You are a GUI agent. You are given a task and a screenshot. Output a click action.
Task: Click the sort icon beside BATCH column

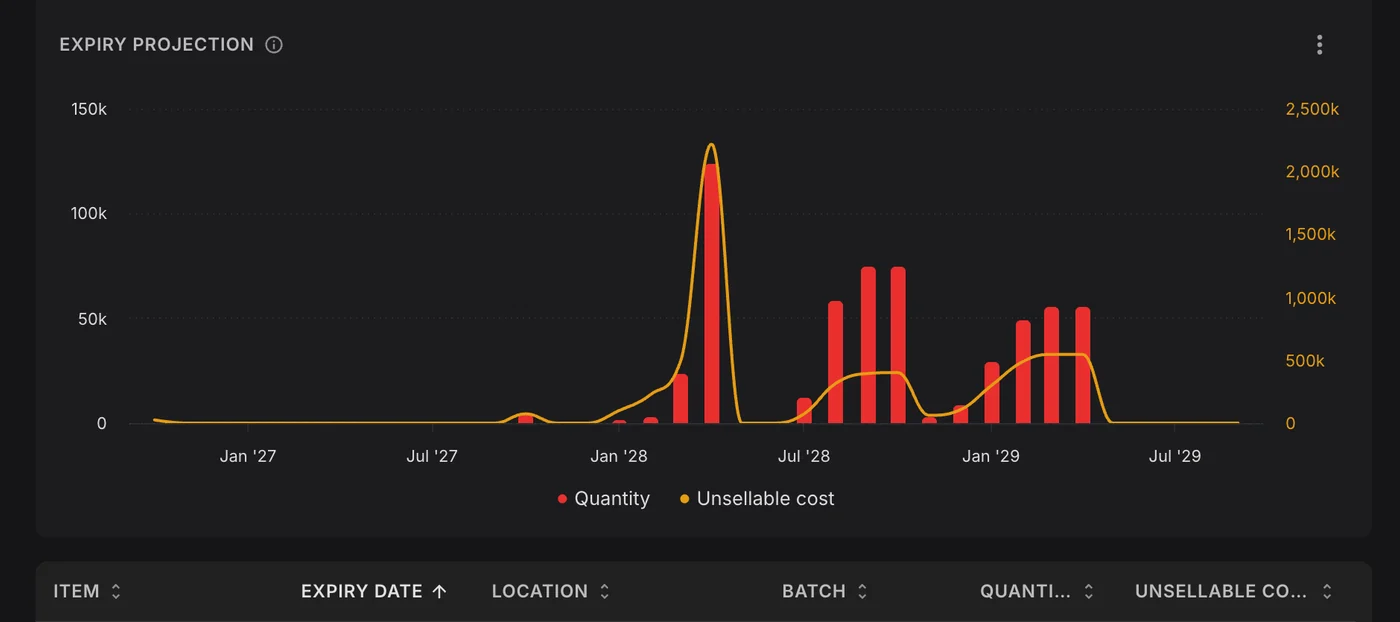[x=862, y=591]
